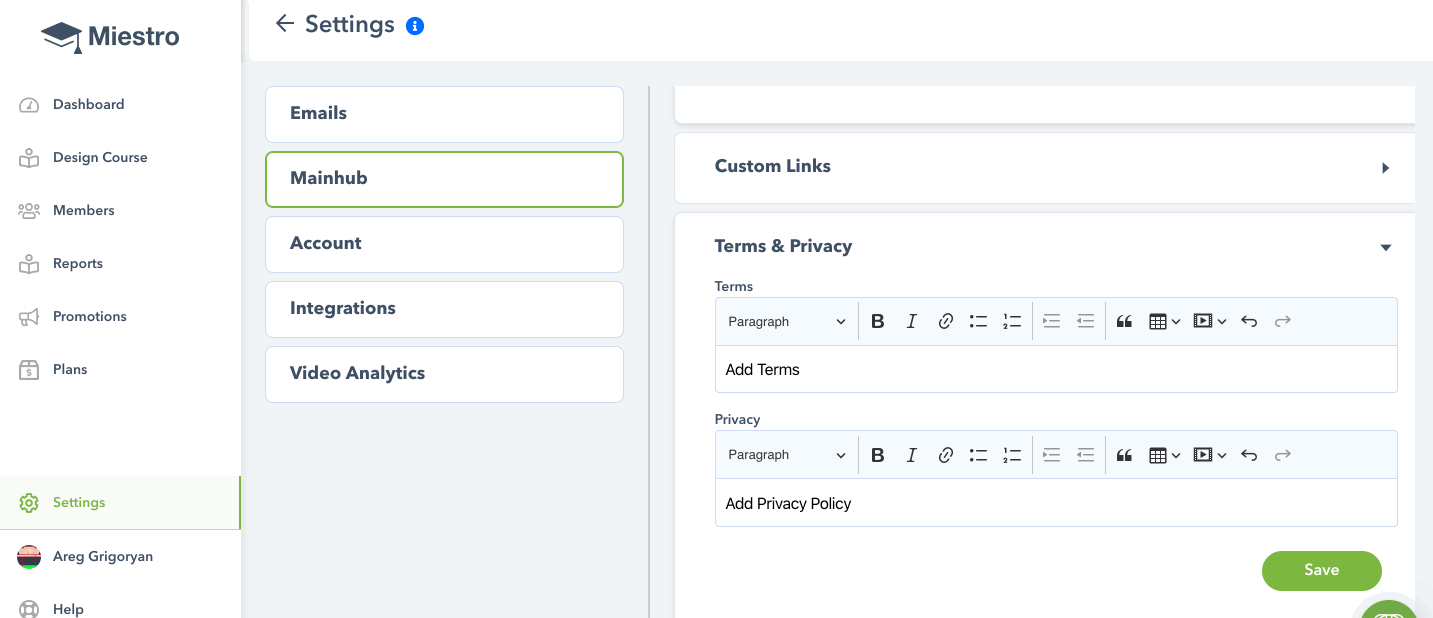Image resolution: width=1433 pixels, height=618 pixels.
Task: Click the Reports icon in sidebar
Action: pos(29,264)
